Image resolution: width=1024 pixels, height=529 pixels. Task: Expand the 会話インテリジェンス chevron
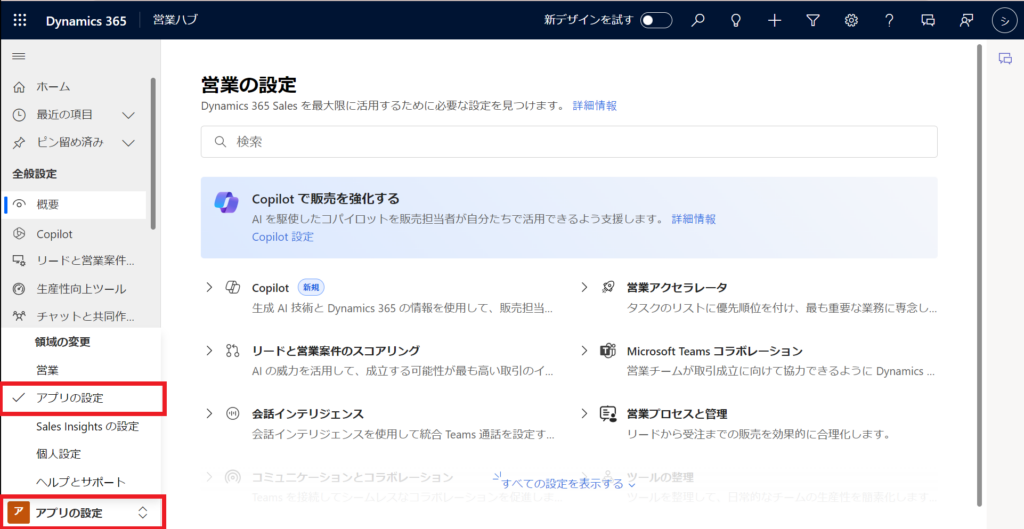click(x=209, y=414)
